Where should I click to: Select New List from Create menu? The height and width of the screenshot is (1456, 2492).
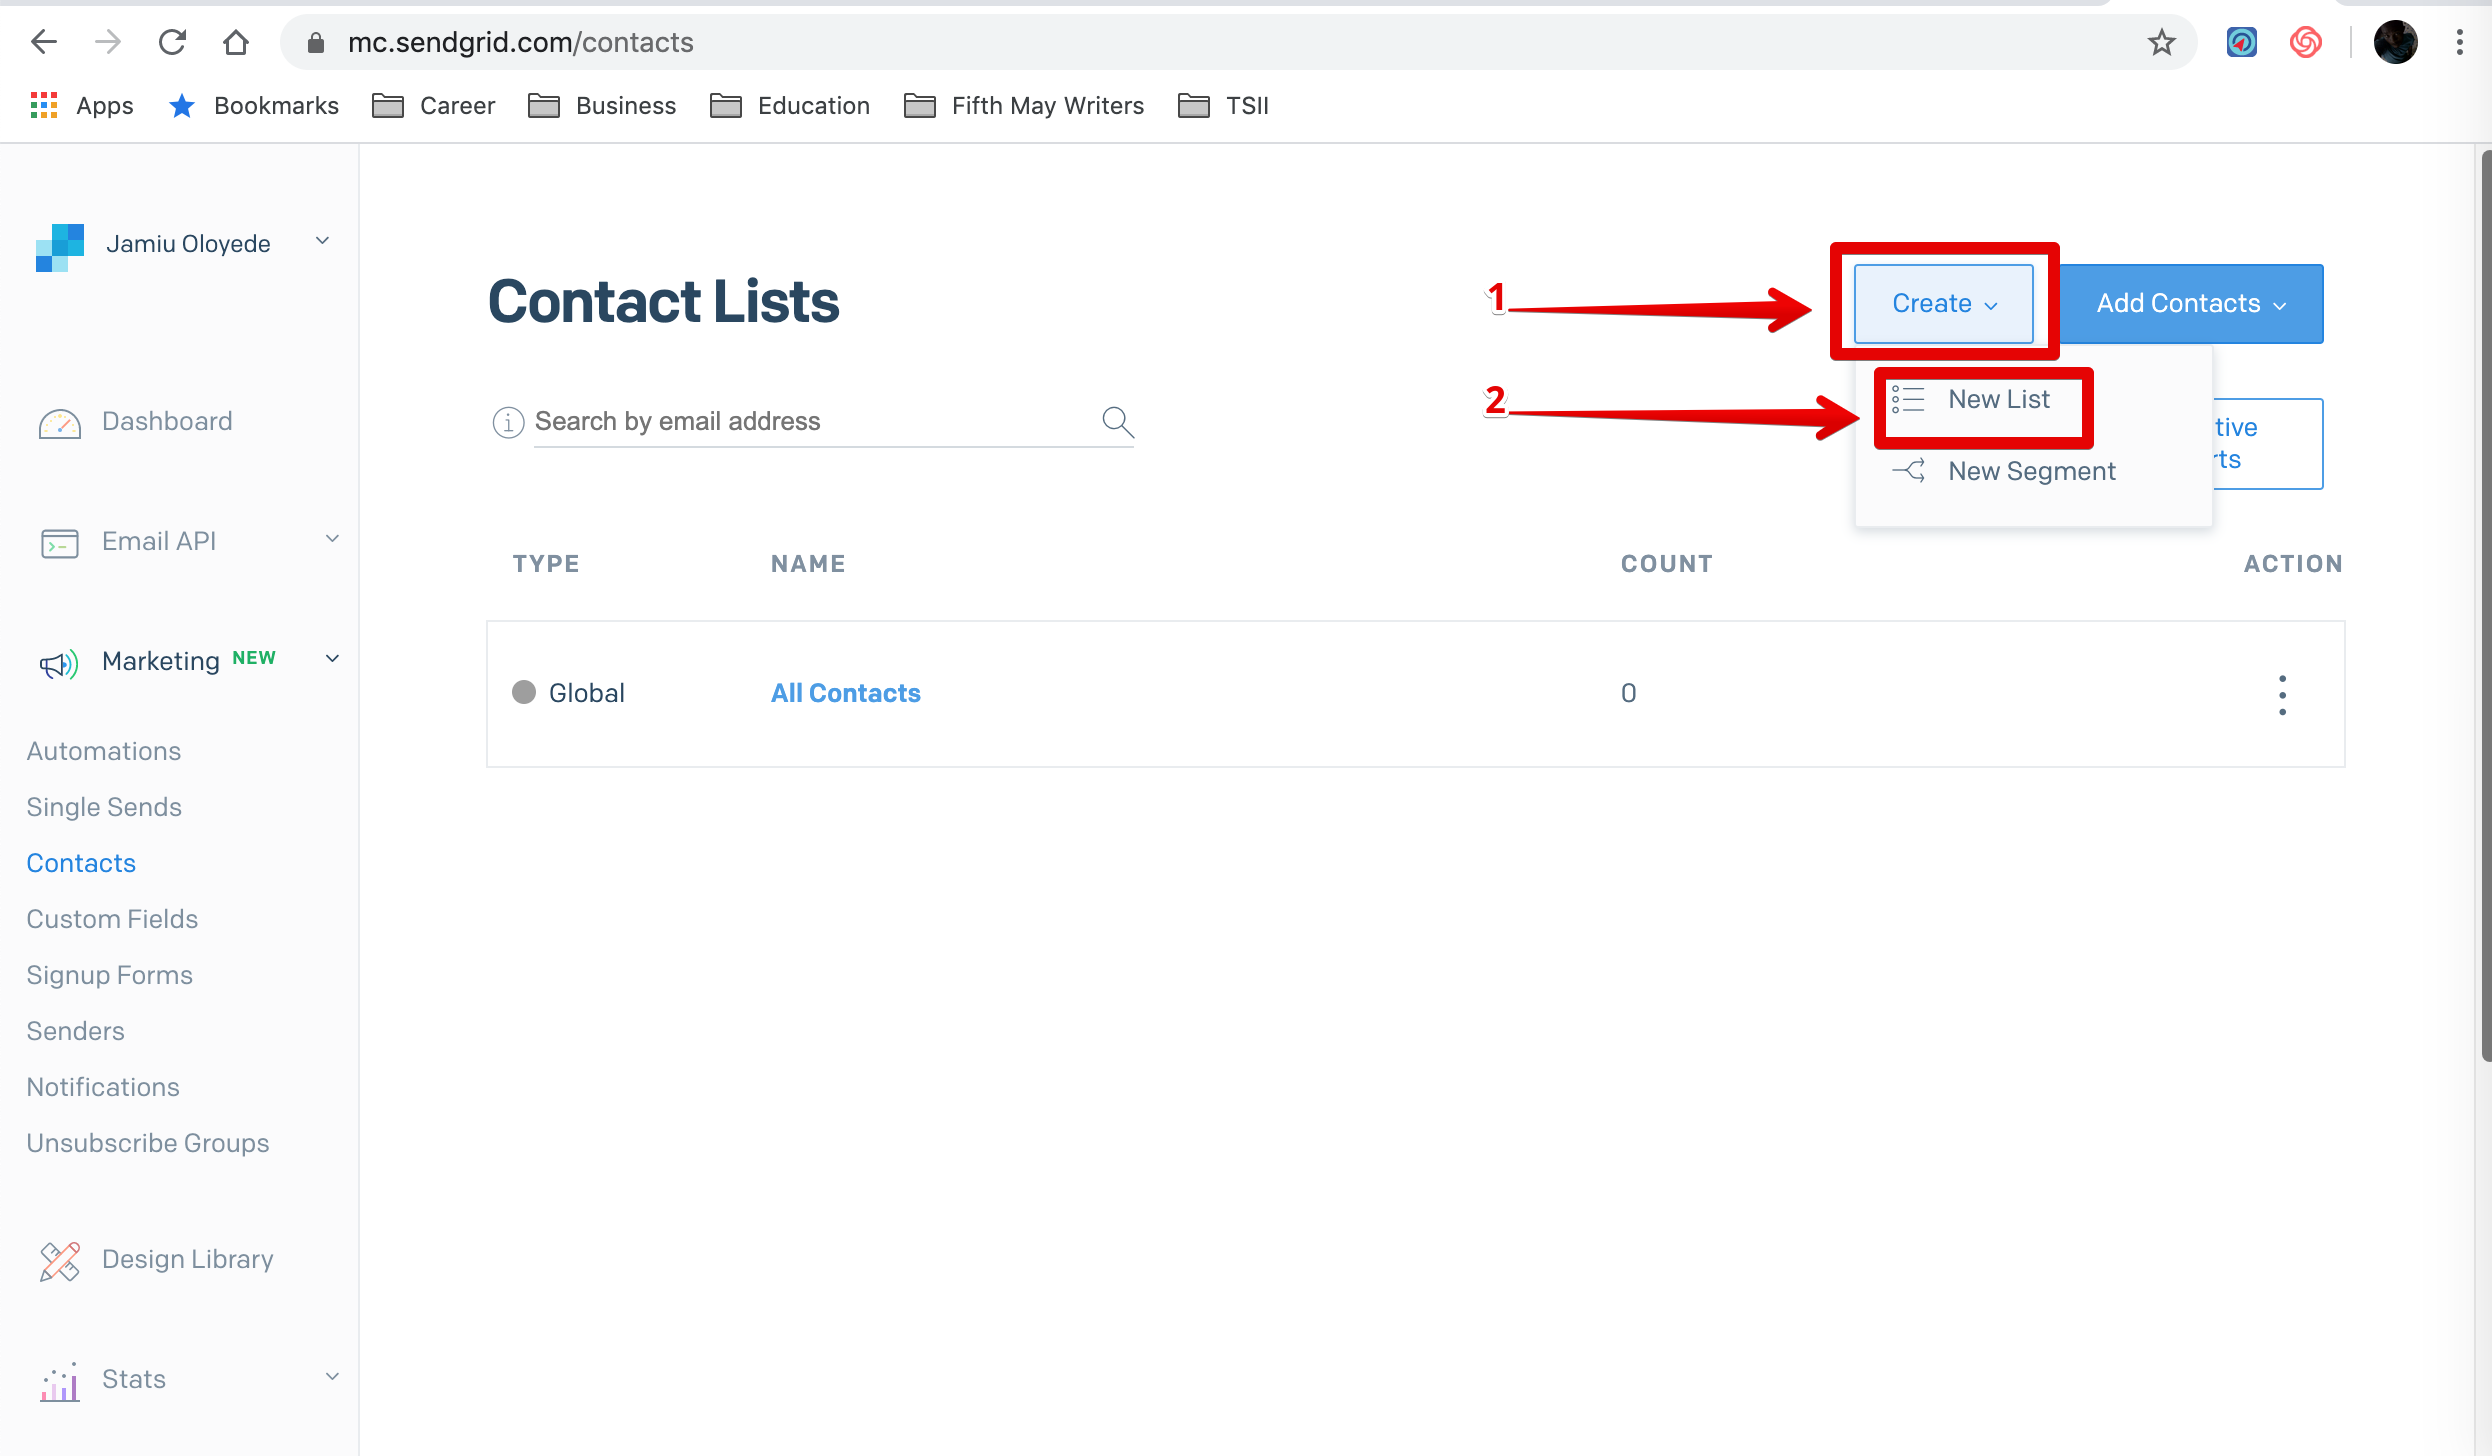pos(1998,400)
